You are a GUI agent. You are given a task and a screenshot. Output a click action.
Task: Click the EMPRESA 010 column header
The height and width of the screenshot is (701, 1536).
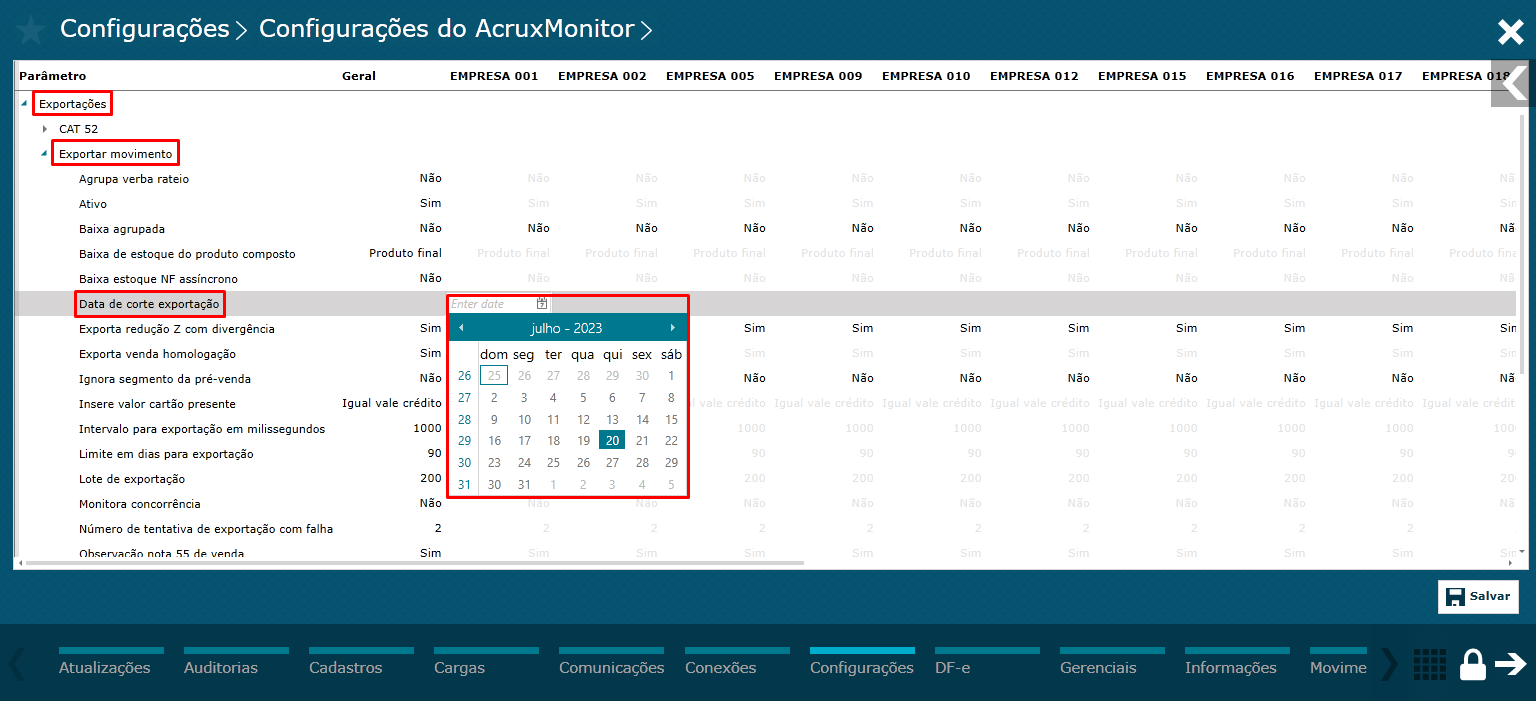pos(926,76)
